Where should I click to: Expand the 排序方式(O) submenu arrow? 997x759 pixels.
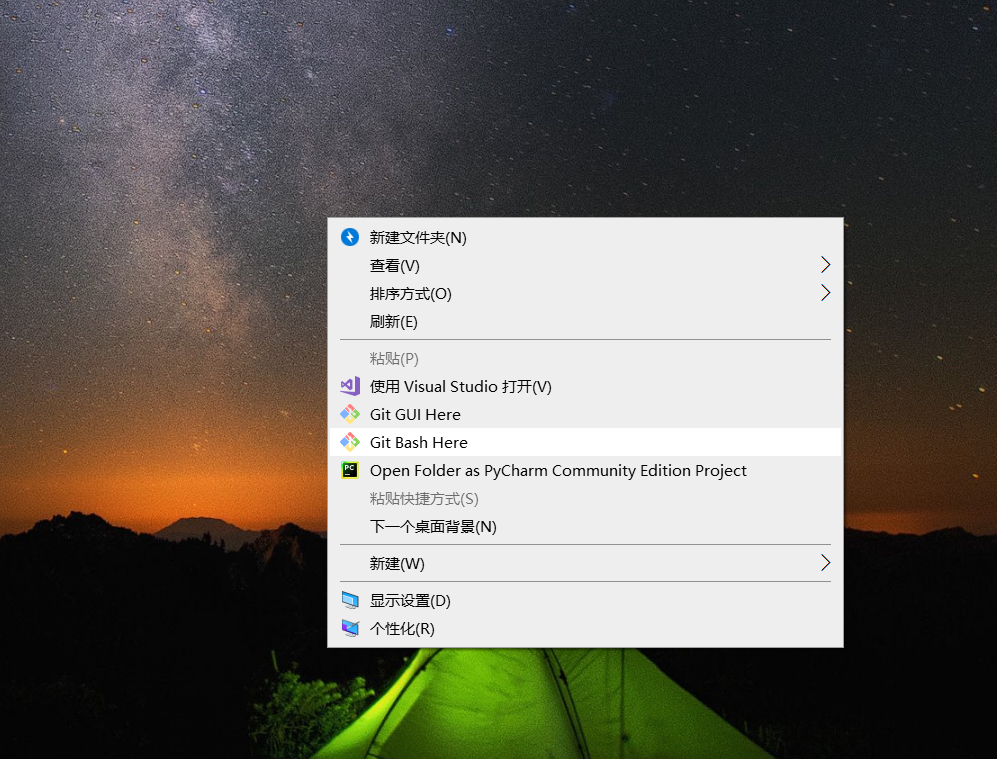click(x=825, y=292)
